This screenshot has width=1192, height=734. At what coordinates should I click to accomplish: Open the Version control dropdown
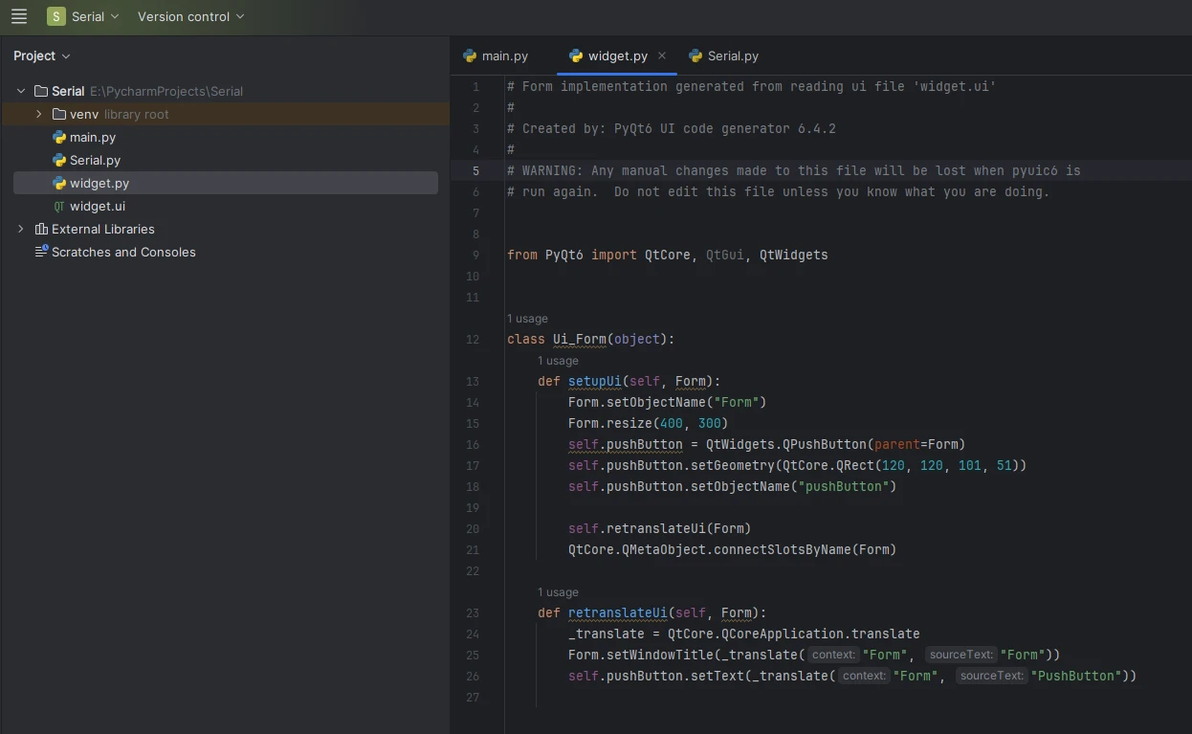point(190,16)
